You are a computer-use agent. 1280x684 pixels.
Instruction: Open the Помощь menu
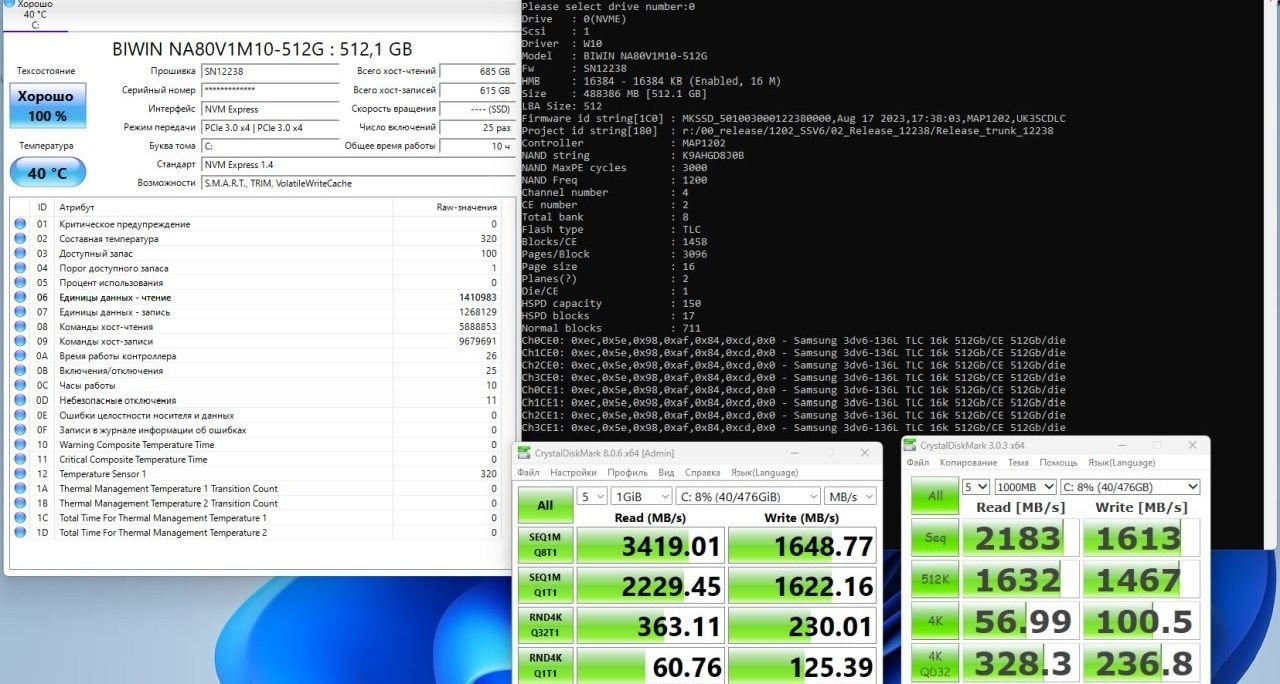[x=1058, y=463]
